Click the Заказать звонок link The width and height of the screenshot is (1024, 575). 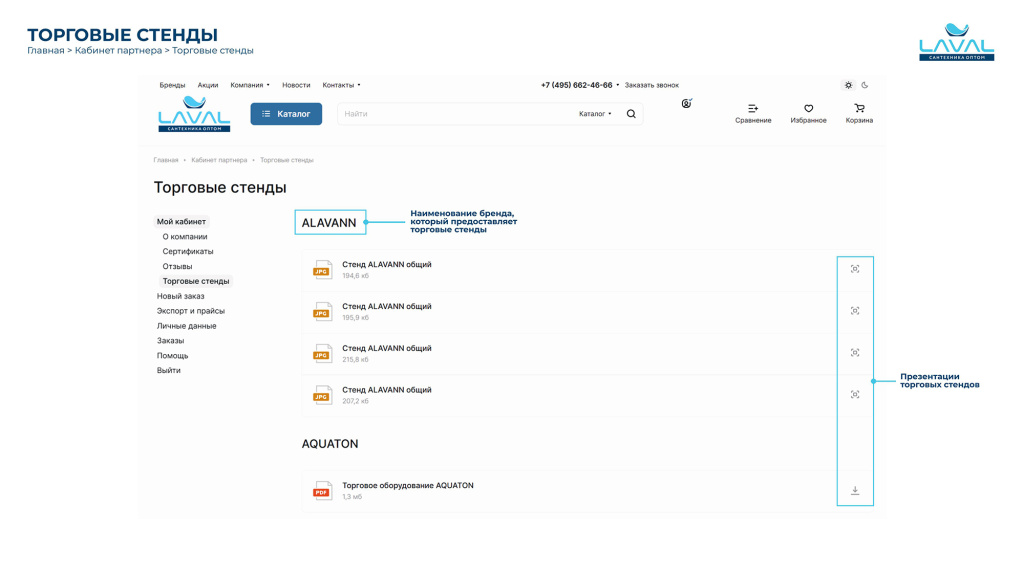coord(651,86)
